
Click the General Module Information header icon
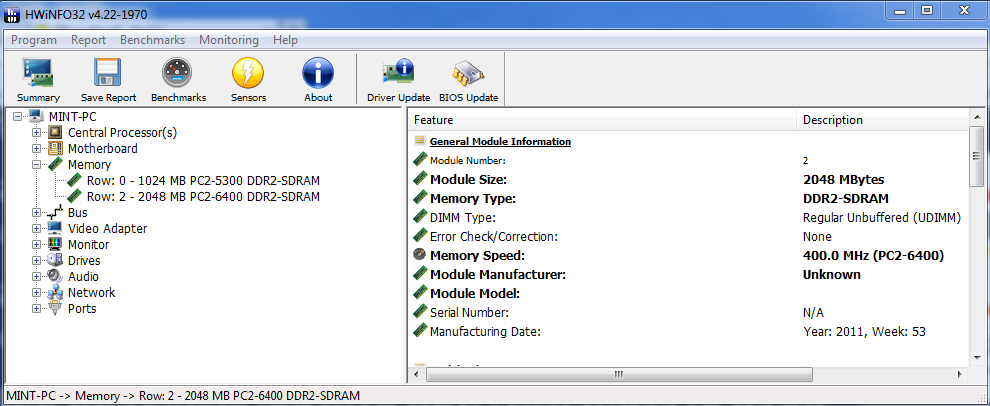(419, 141)
